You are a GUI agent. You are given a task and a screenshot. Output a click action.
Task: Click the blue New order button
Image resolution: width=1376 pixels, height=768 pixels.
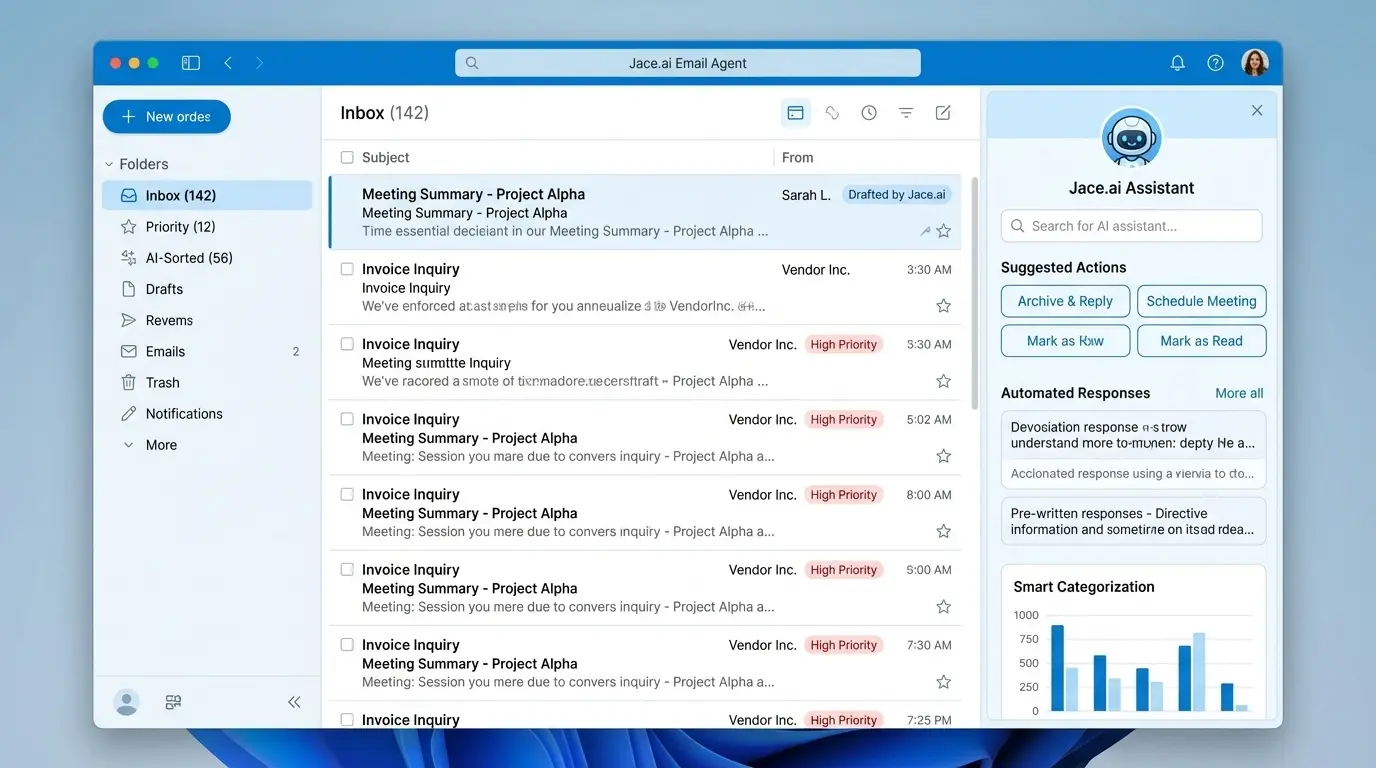click(x=167, y=117)
